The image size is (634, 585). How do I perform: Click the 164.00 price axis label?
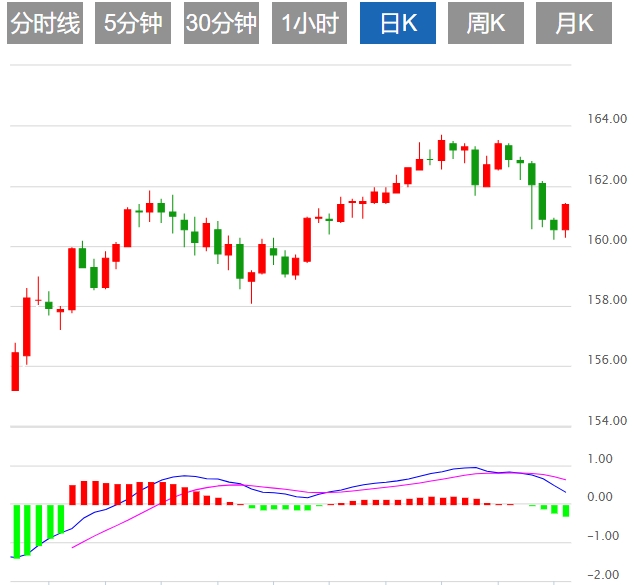tap(607, 120)
